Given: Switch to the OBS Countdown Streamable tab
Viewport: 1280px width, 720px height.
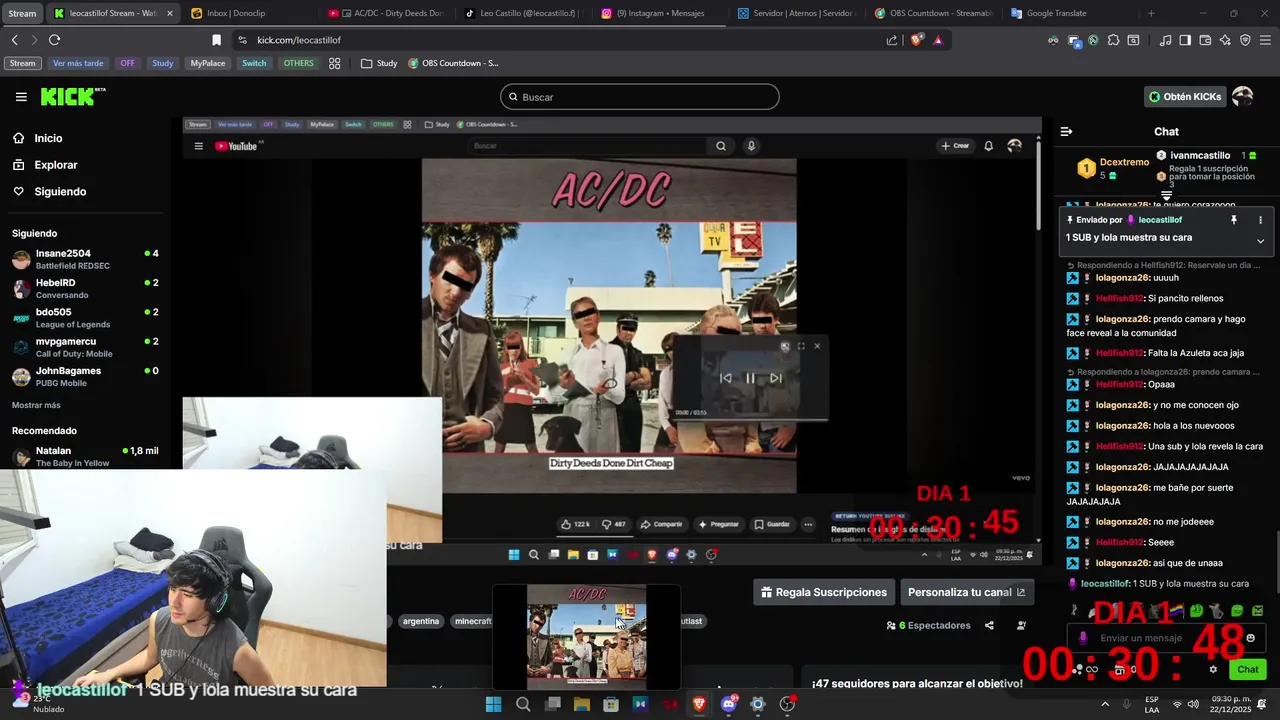Looking at the screenshot, I should (x=934, y=13).
